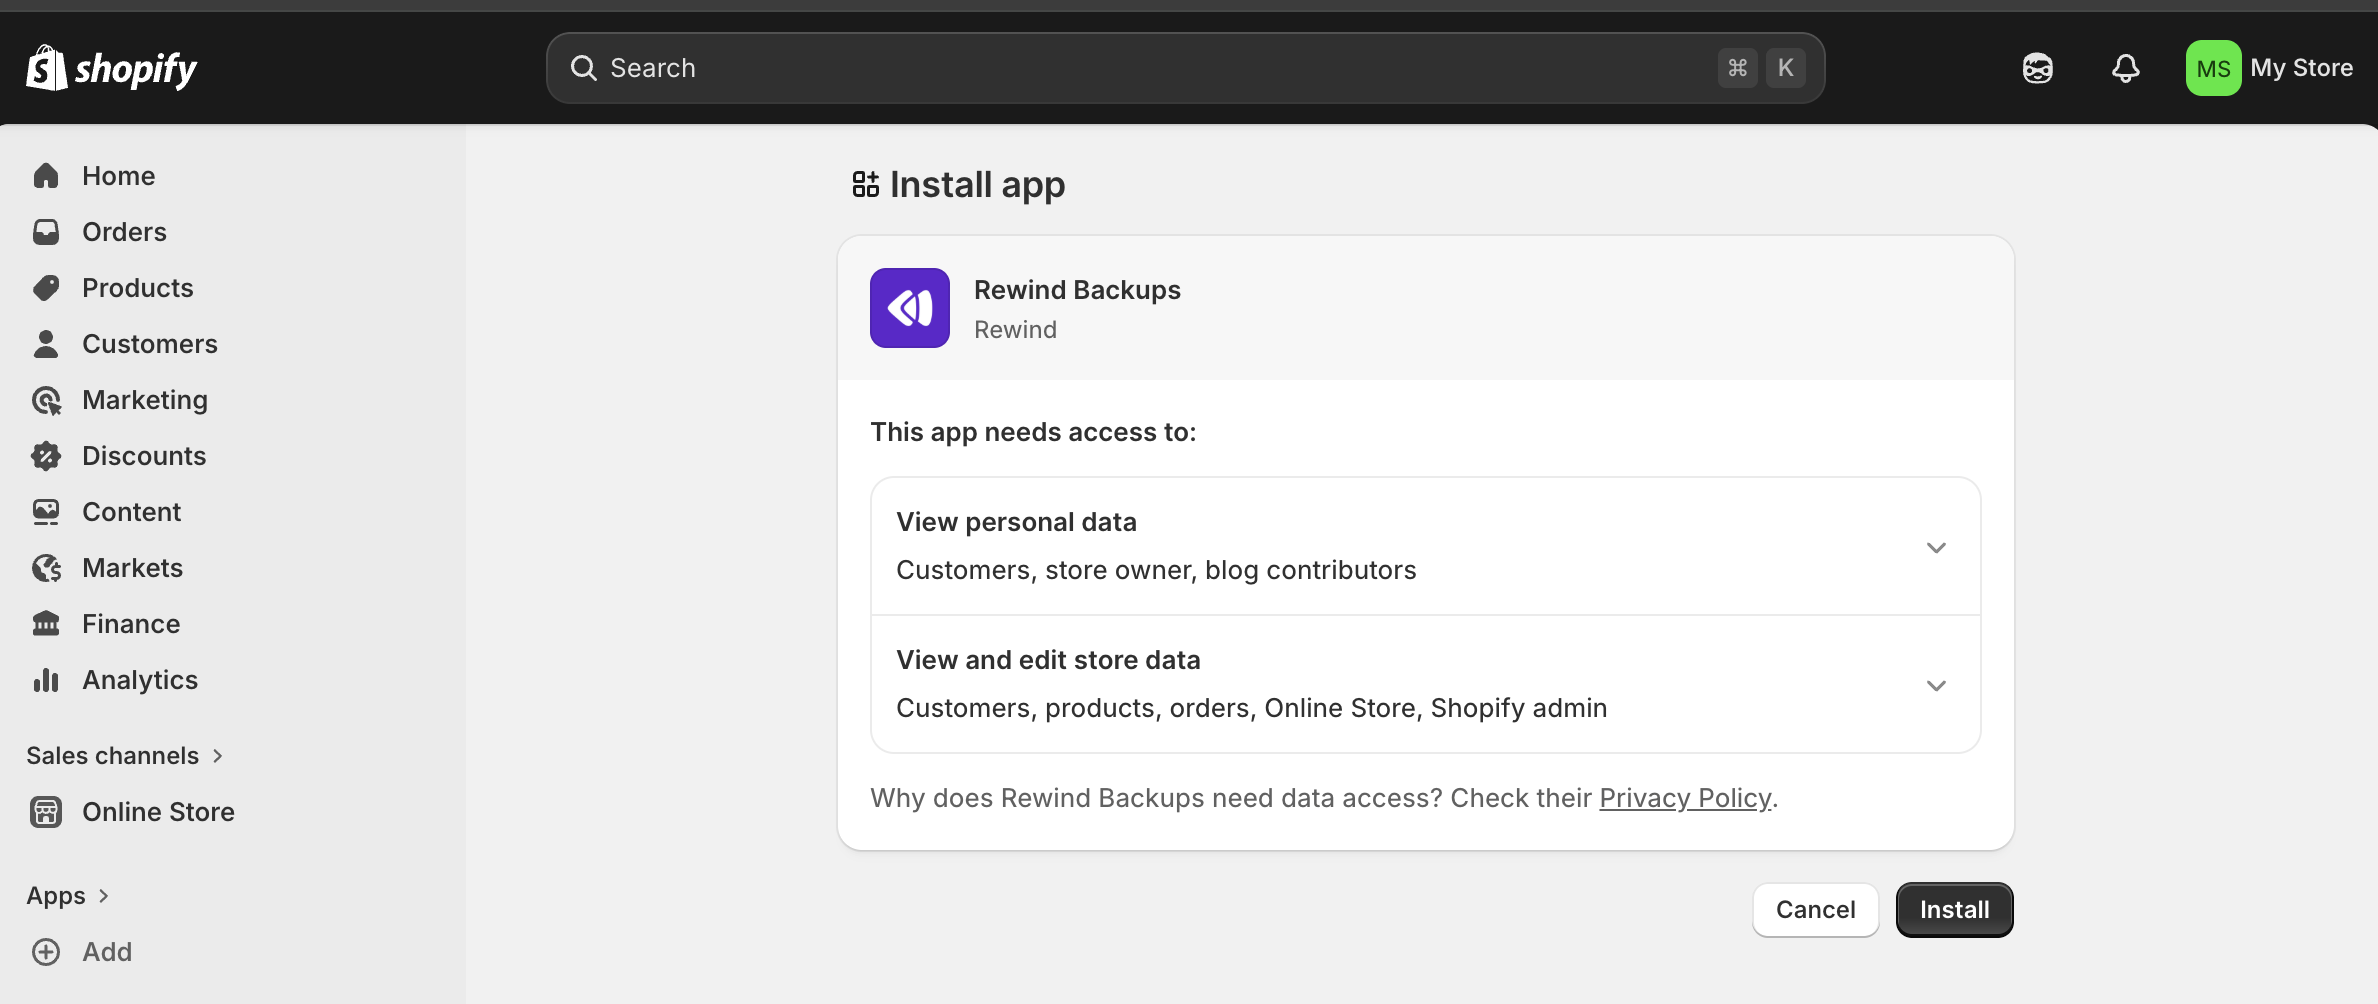Expand View and edit store data
This screenshot has width=2378, height=1004.
1935,685
